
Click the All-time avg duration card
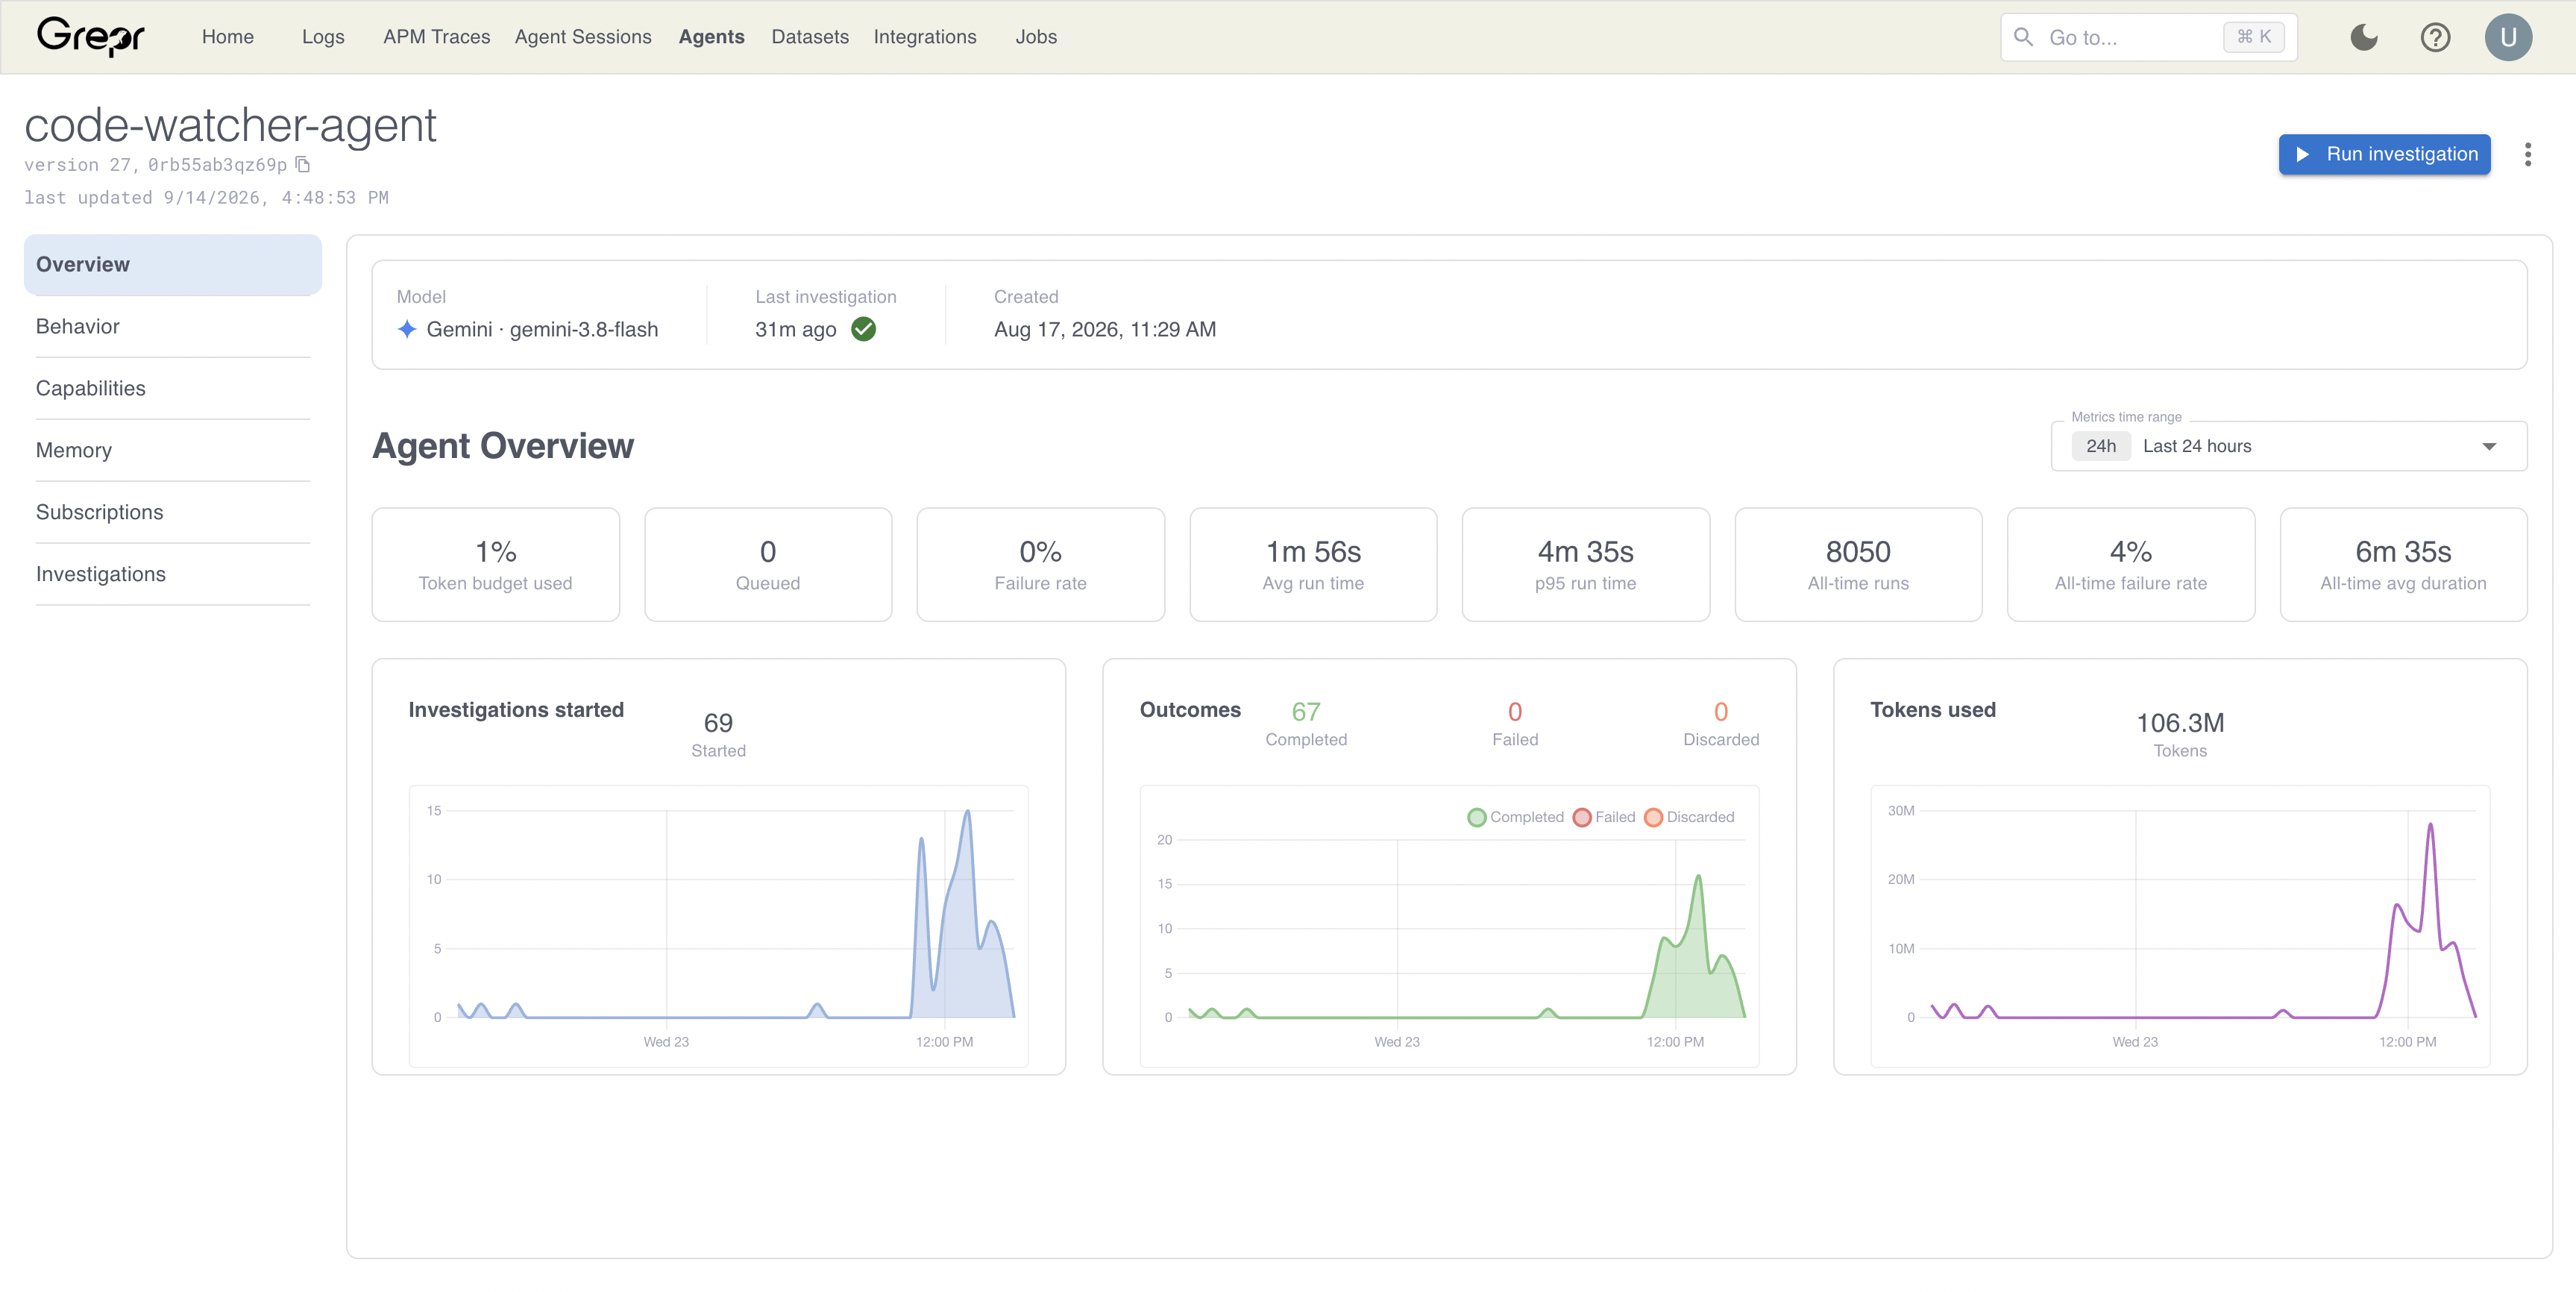click(2403, 564)
